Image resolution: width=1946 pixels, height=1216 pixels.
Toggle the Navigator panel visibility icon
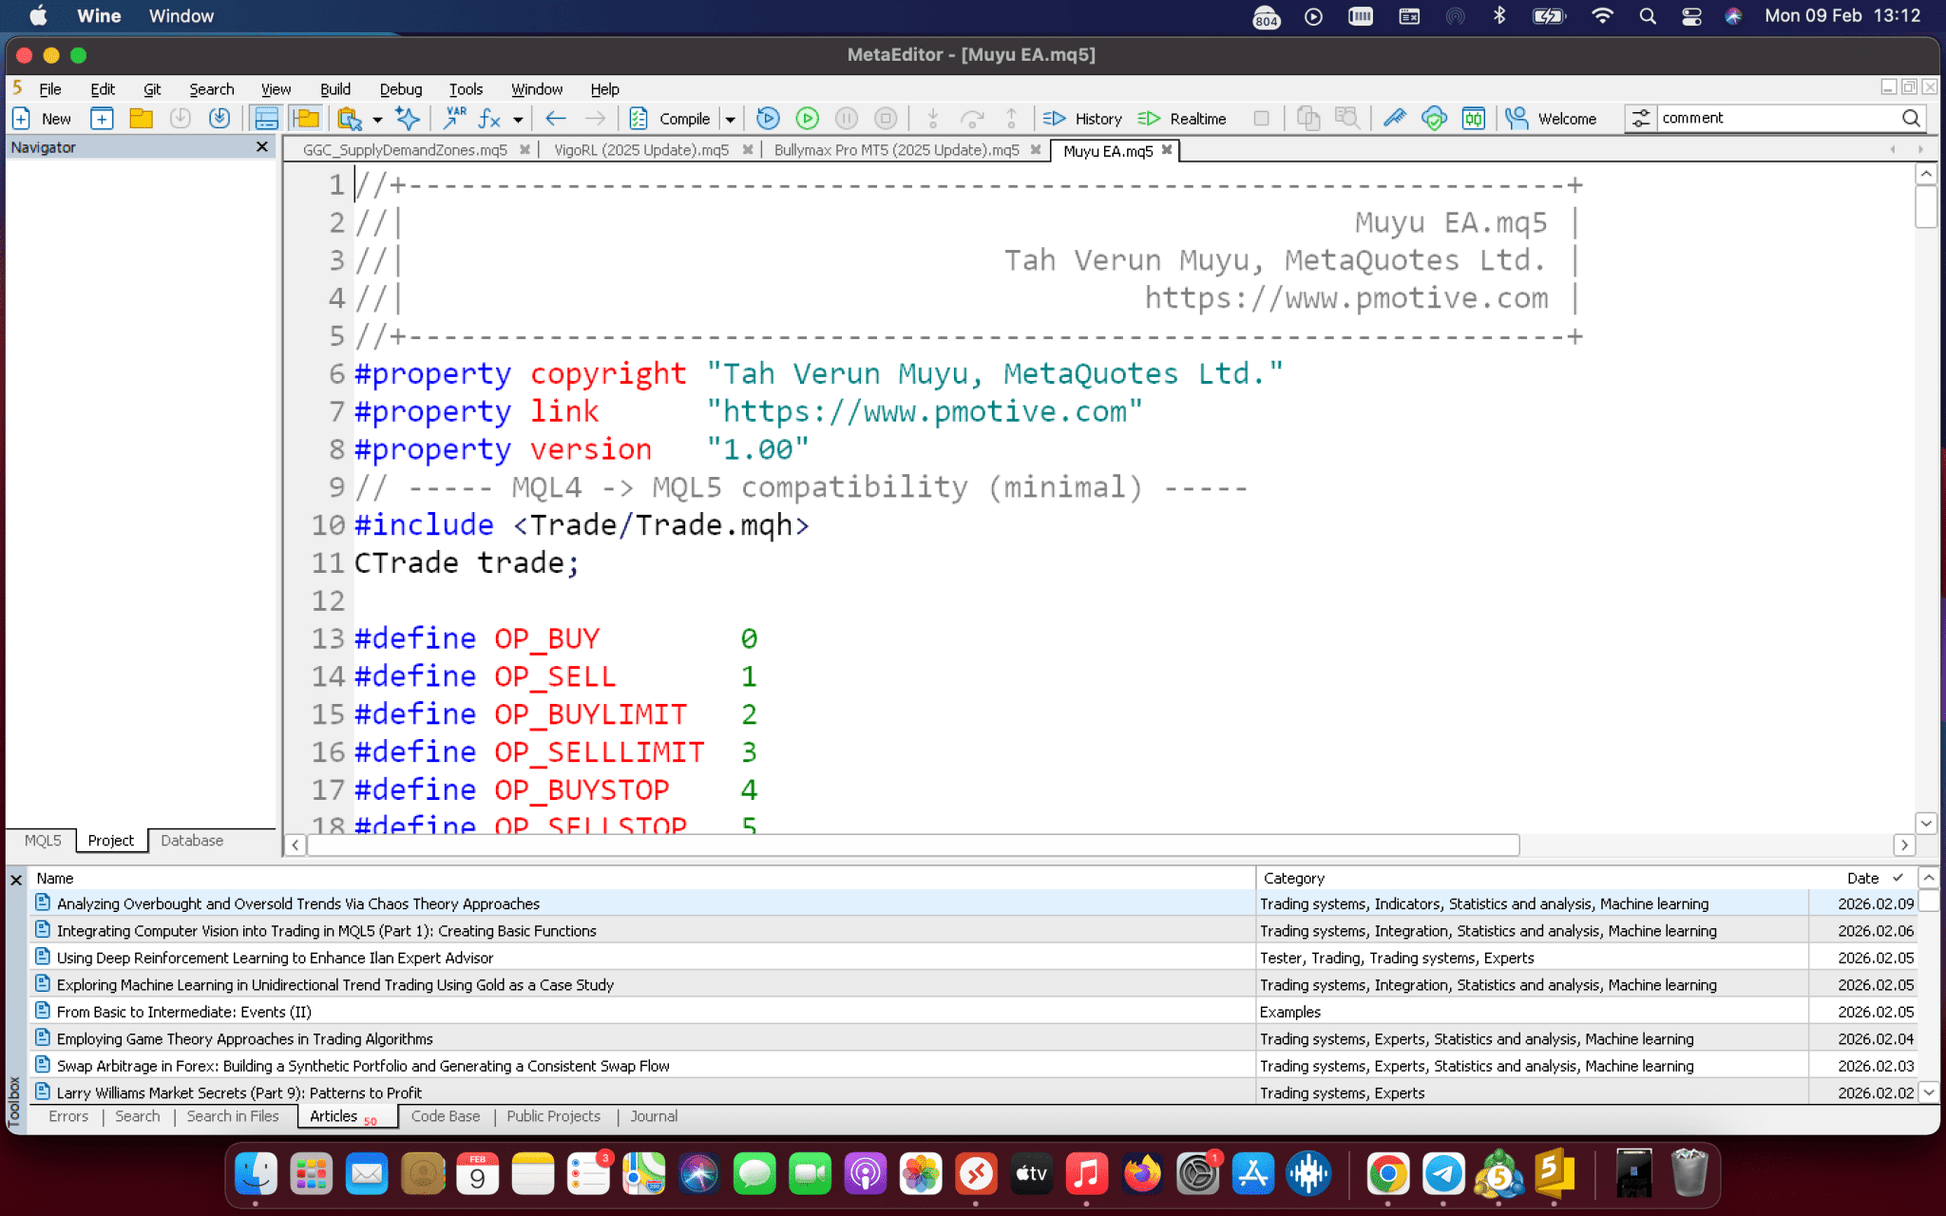click(x=306, y=118)
